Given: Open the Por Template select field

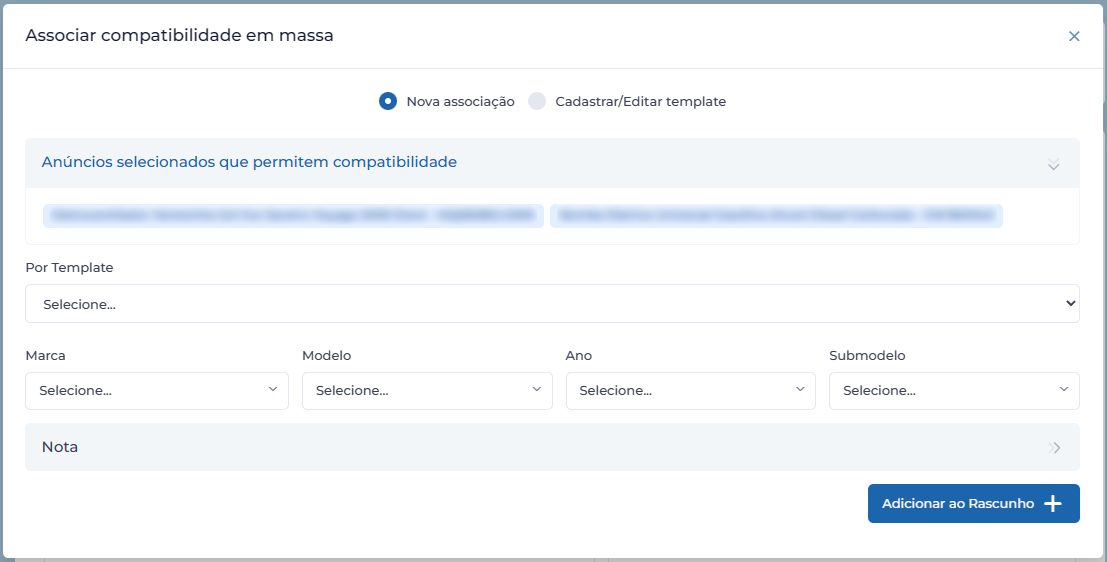Looking at the screenshot, I should pyautogui.click(x=552, y=304).
